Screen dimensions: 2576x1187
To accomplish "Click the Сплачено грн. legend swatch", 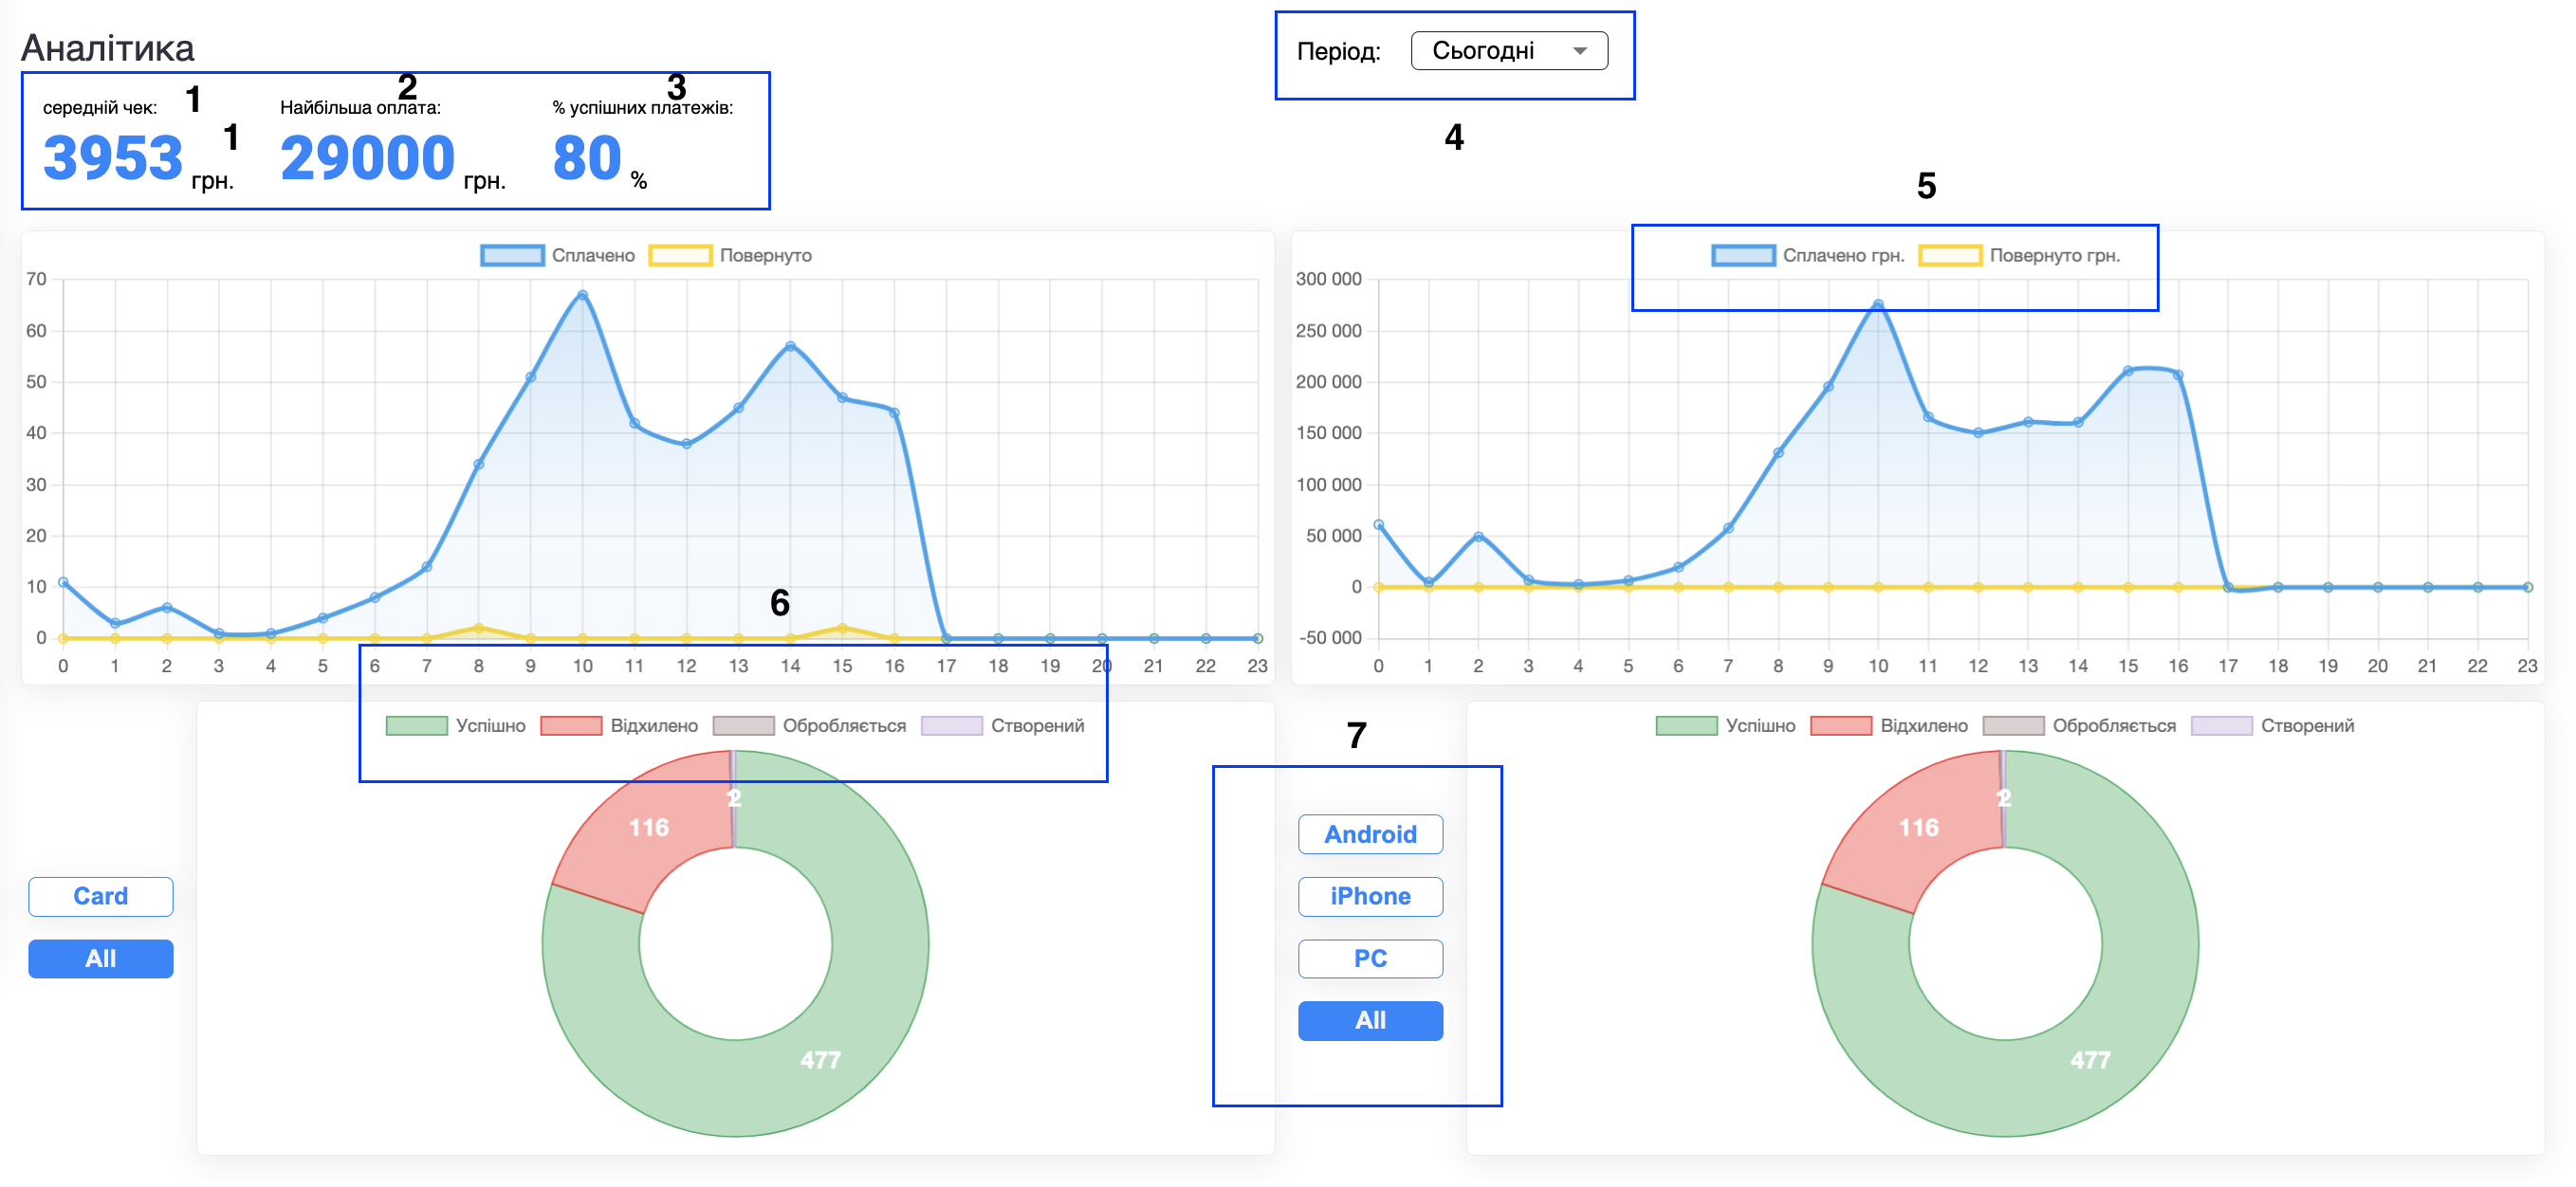I will point(1742,256).
